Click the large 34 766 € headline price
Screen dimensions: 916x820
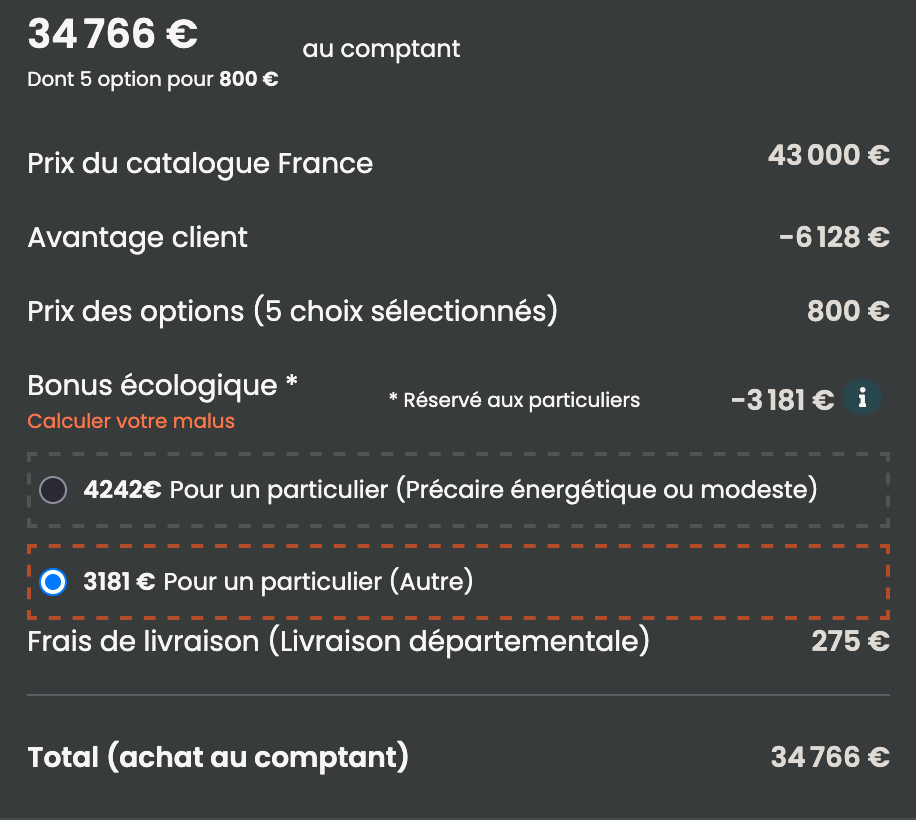113,35
